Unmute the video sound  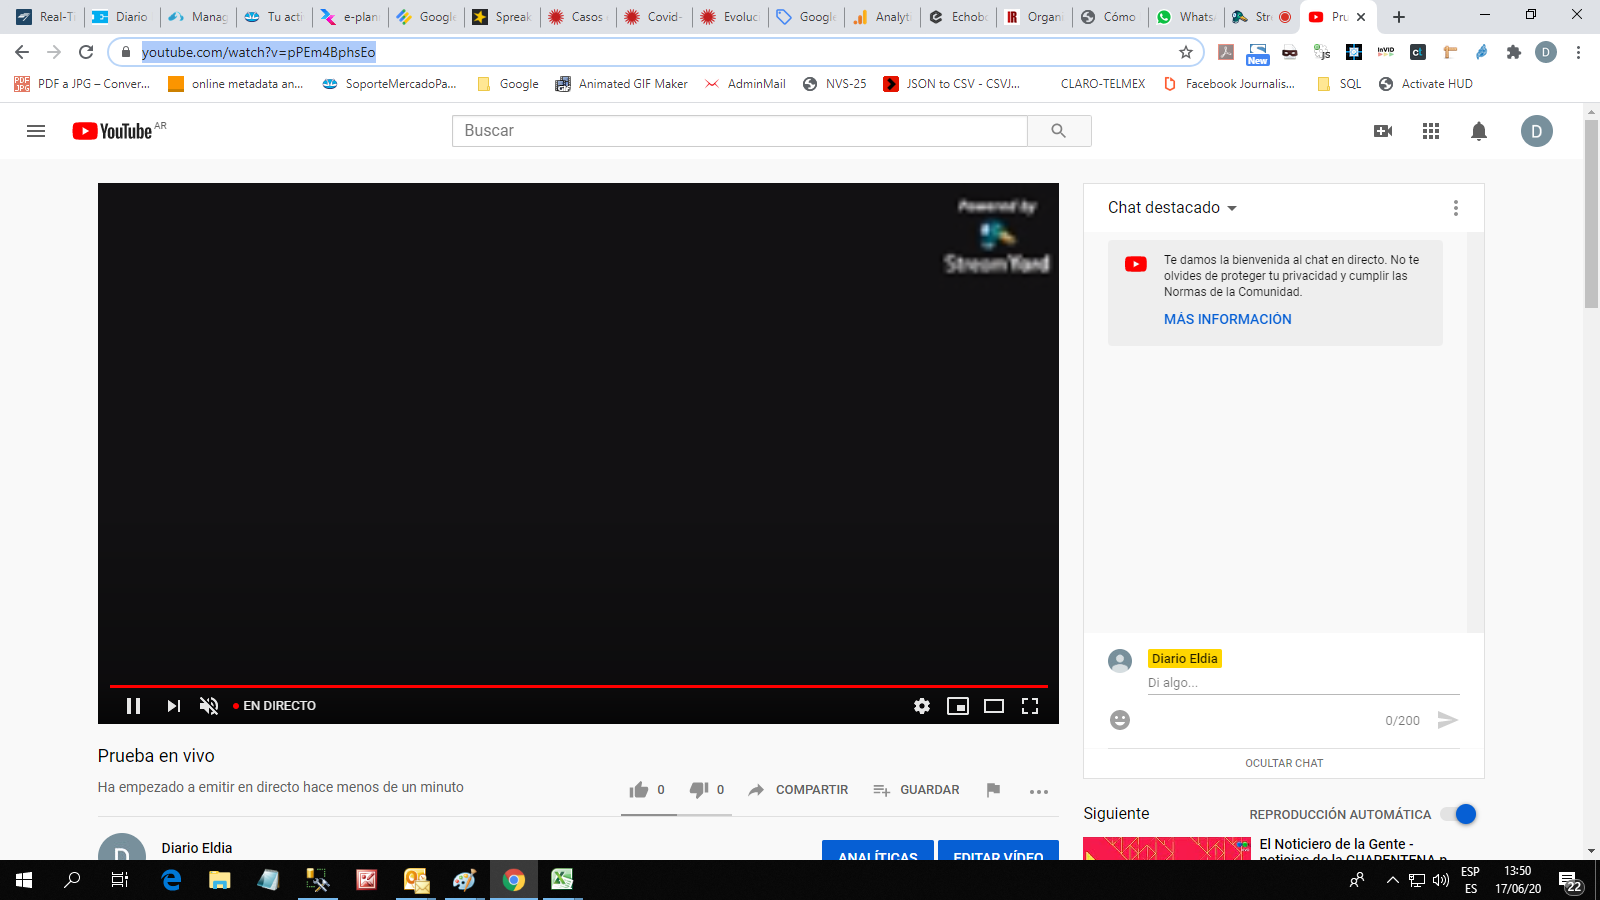click(207, 705)
